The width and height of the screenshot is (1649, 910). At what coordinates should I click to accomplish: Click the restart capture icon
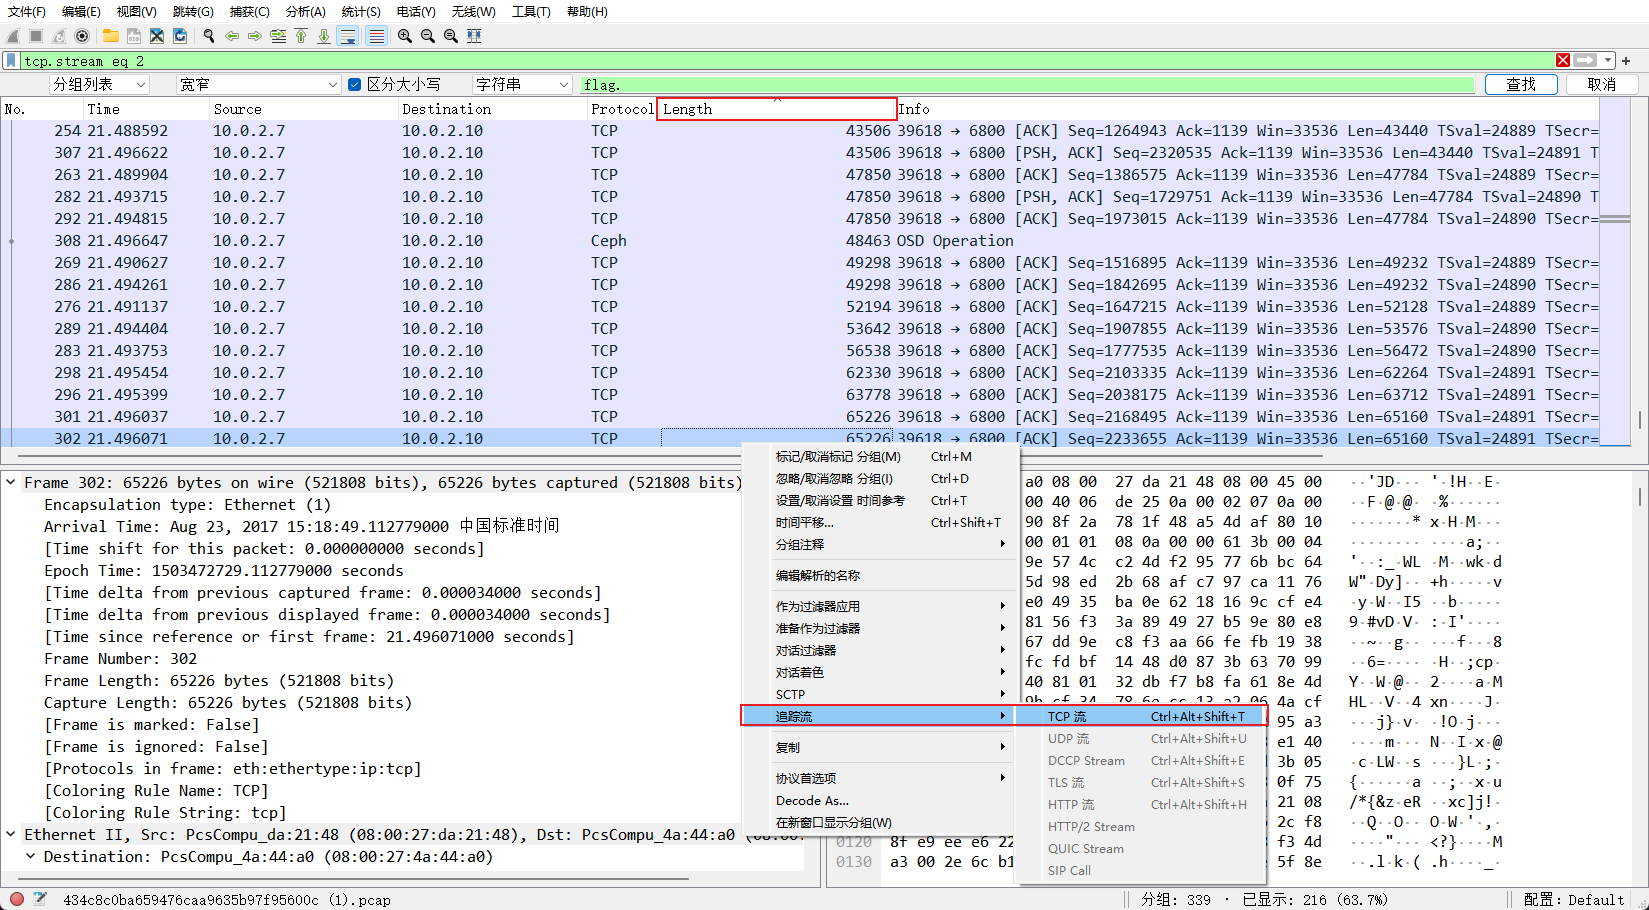coord(59,36)
